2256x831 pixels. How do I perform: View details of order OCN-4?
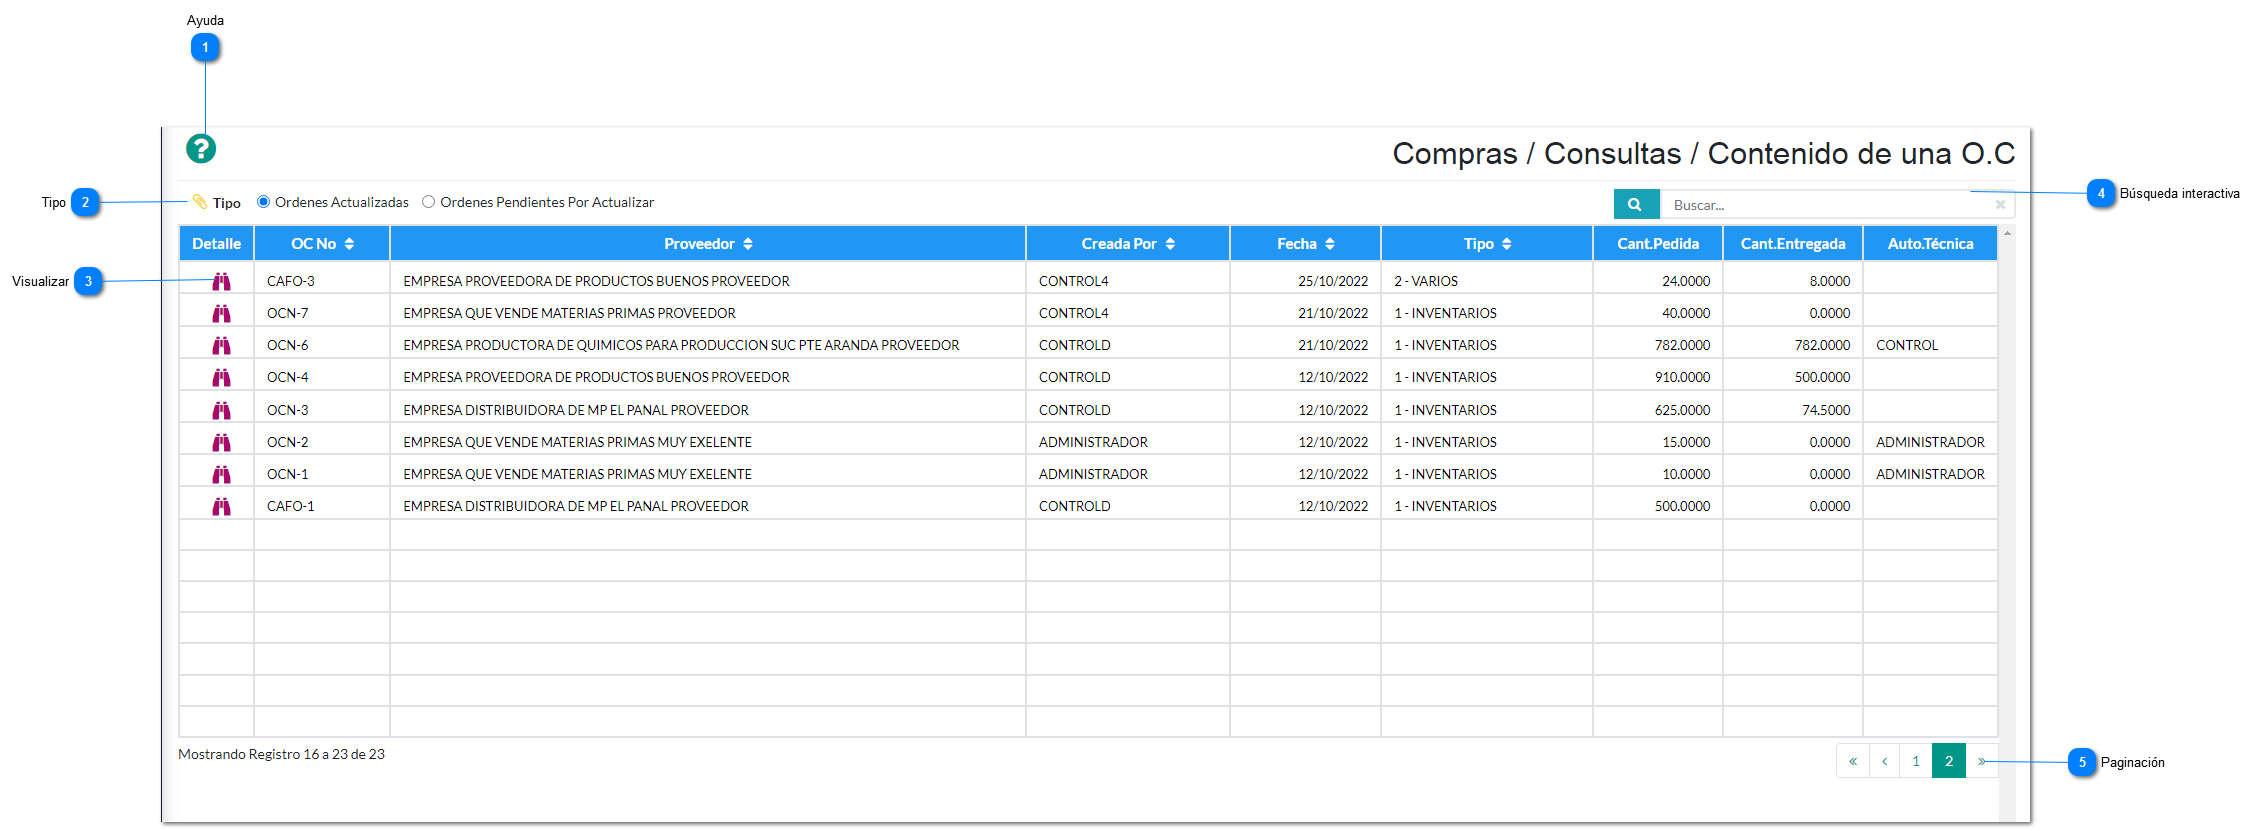(221, 377)
